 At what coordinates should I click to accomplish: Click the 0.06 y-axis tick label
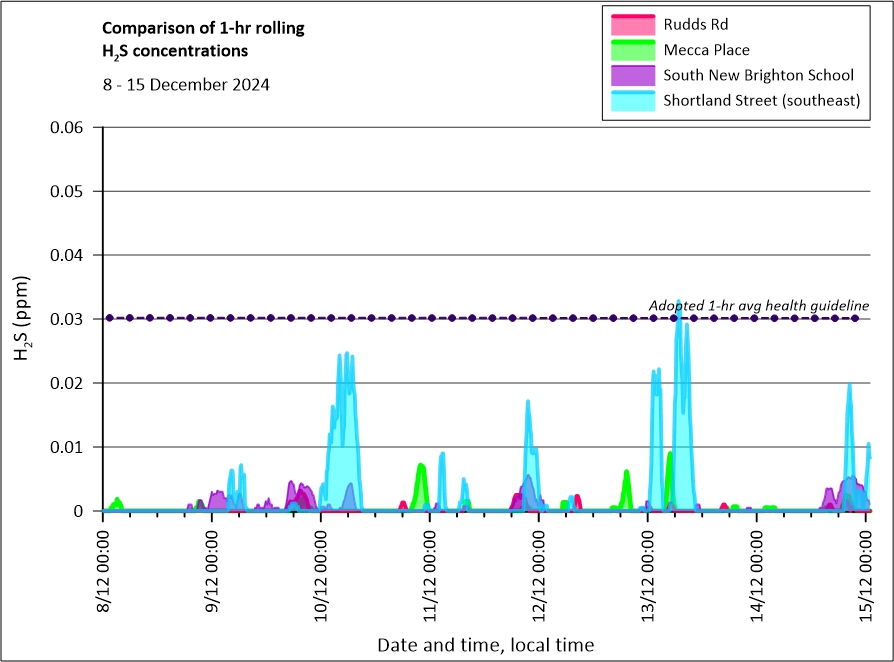[x=69, y=127]
